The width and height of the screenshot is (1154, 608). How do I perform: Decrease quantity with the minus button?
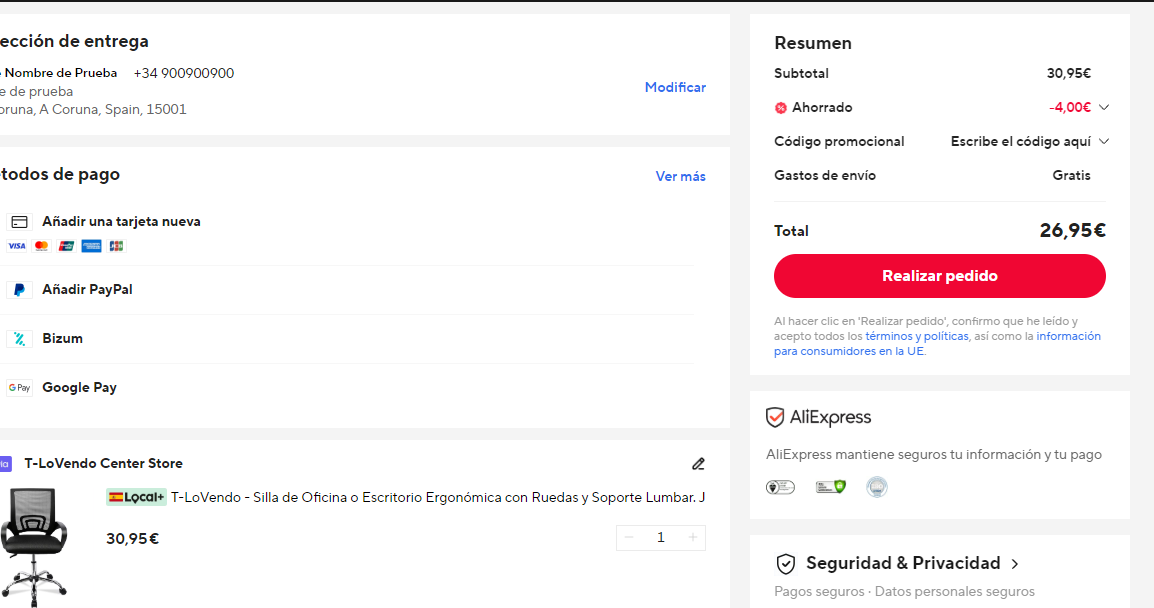(x=629, y=537)
